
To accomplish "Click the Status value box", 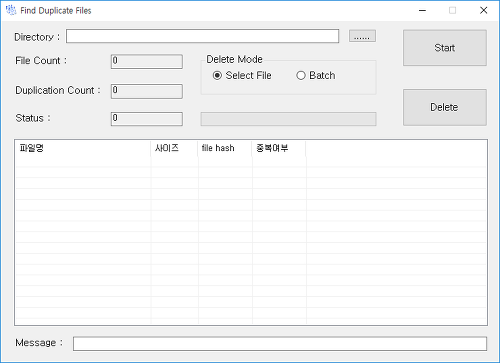I will [x=147, y=119].
